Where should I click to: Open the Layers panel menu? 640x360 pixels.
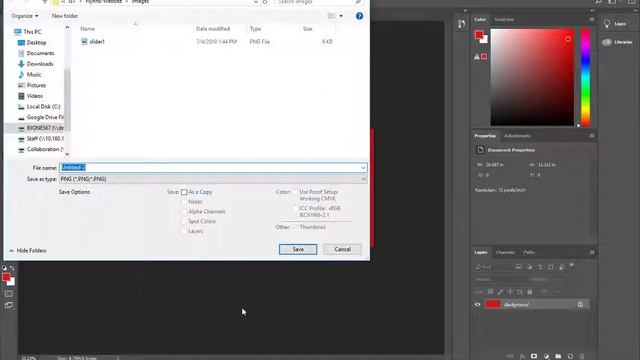[x=592, y=252]
